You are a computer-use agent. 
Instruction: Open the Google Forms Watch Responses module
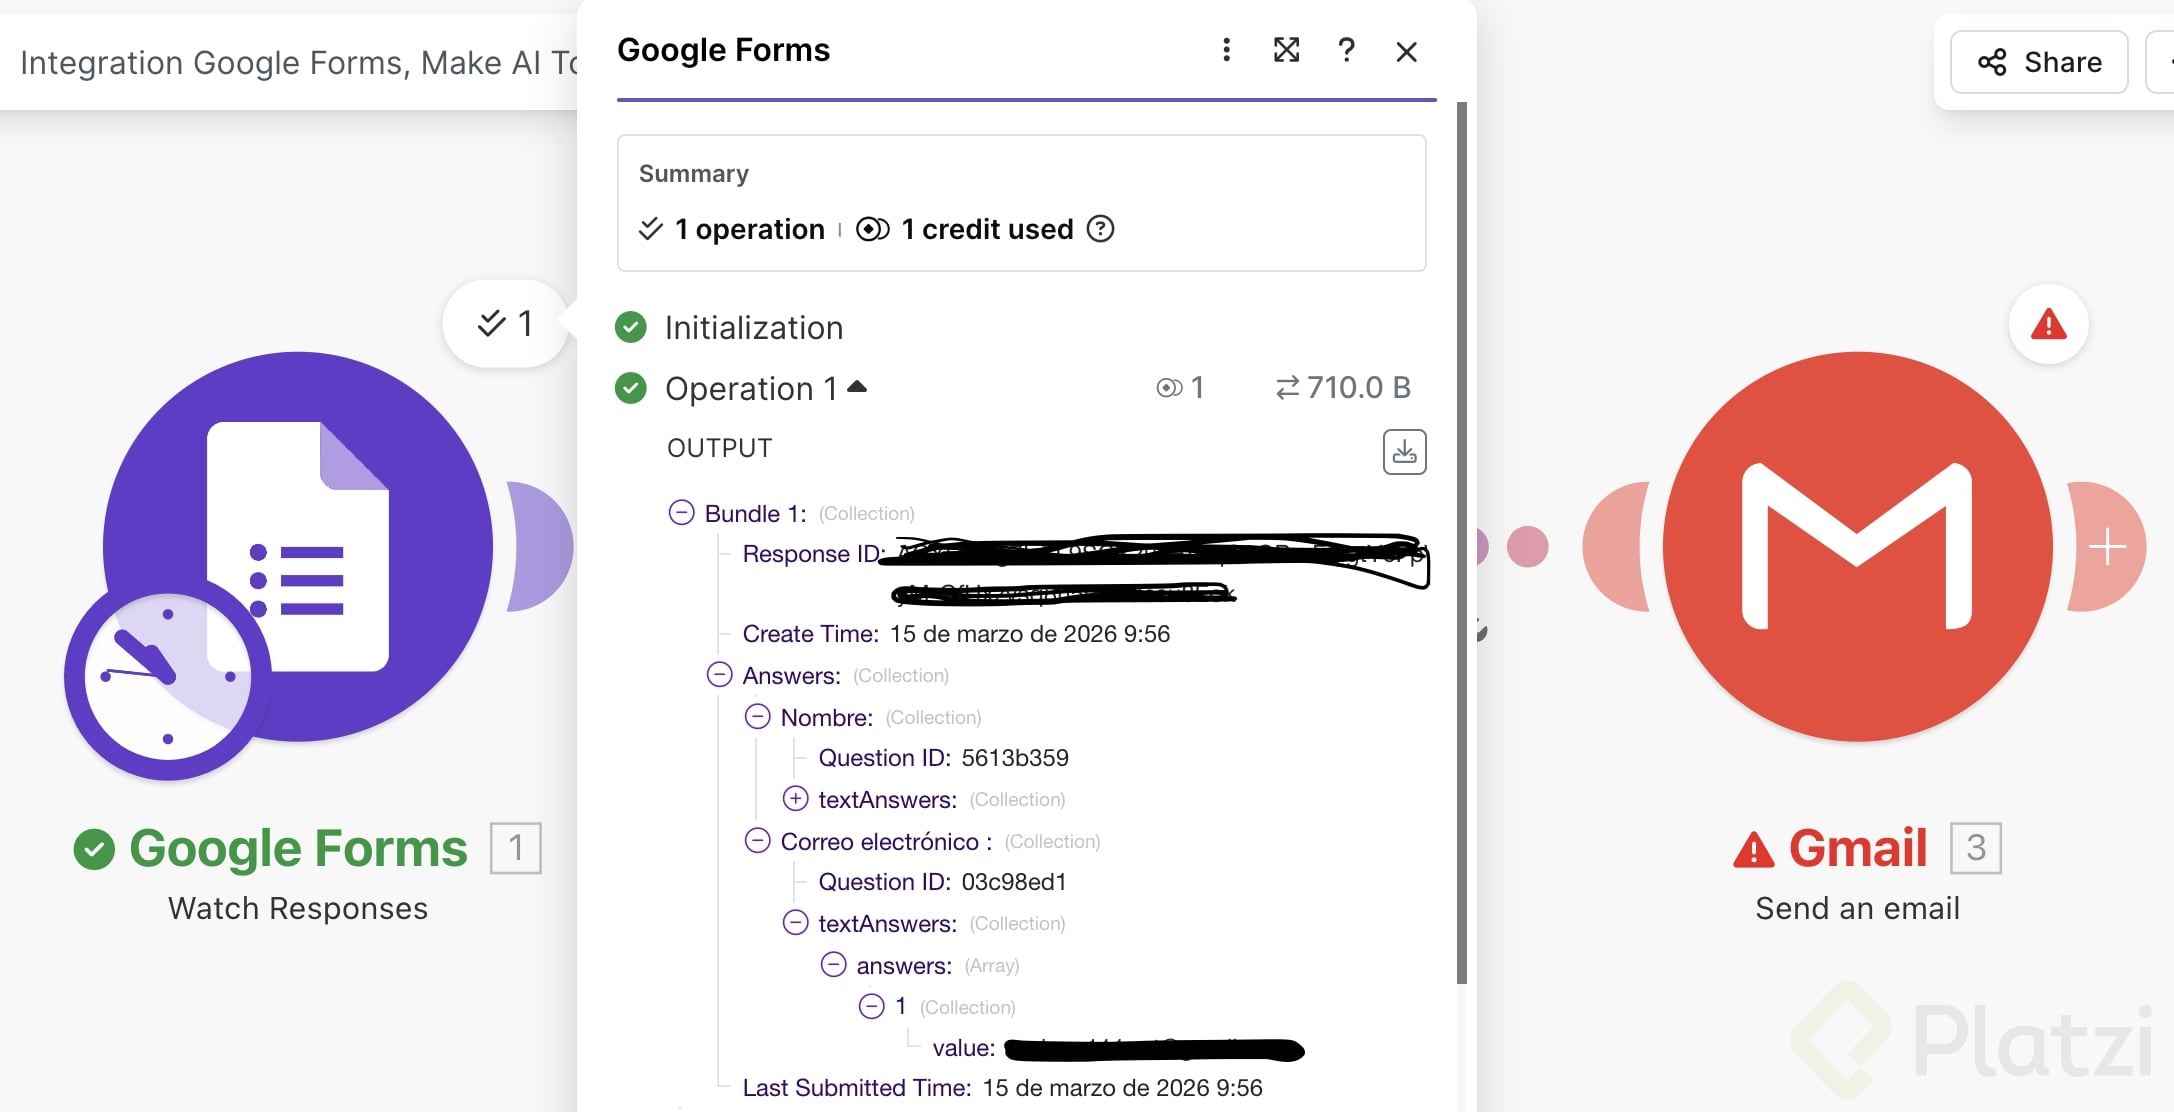tap(298, 547)
